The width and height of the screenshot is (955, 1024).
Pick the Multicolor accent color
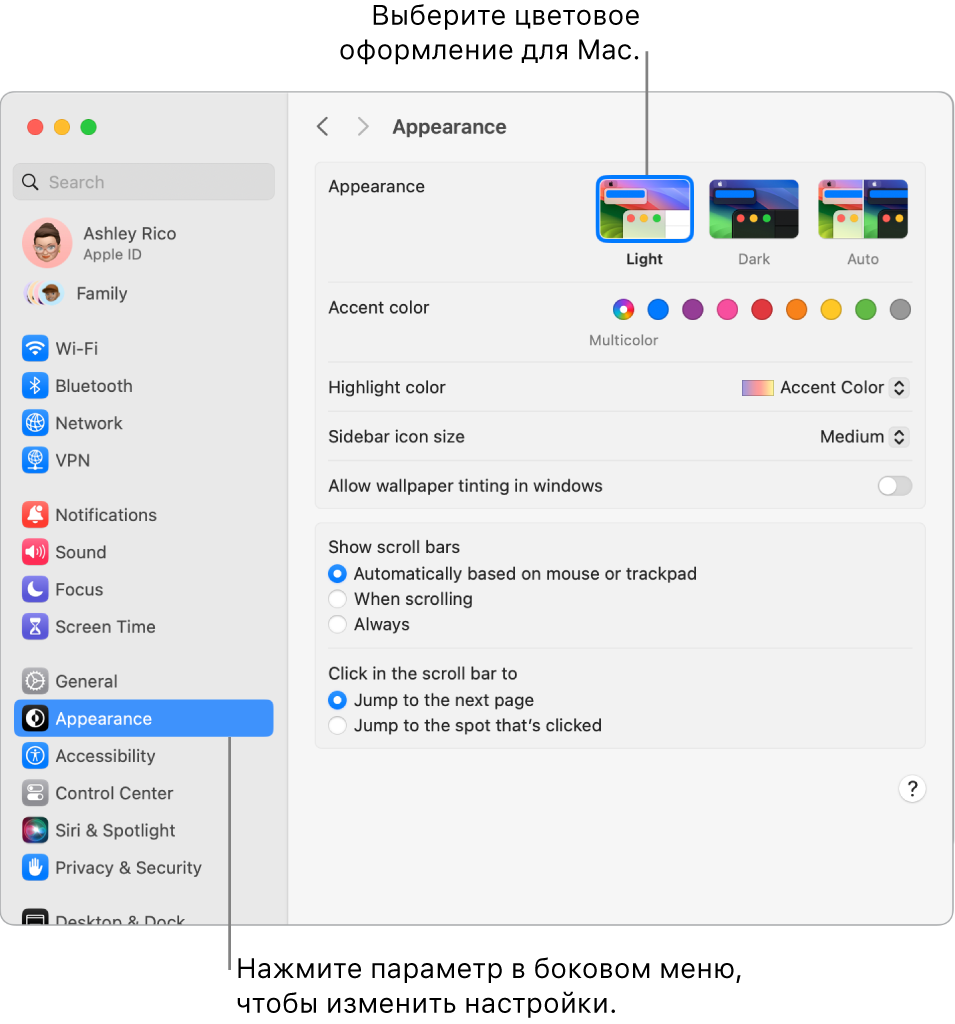pos(623,310)
